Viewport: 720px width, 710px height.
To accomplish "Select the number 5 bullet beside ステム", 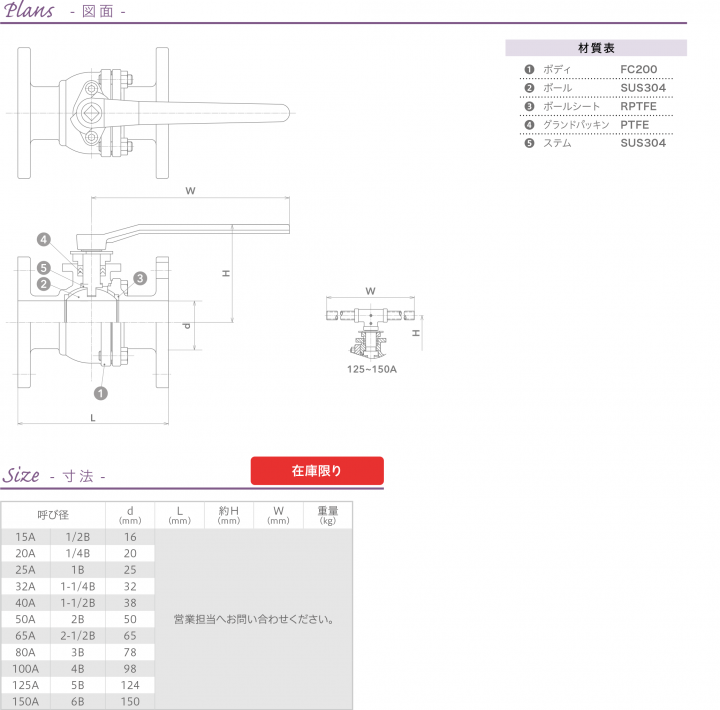I will (x=529, y=143).
